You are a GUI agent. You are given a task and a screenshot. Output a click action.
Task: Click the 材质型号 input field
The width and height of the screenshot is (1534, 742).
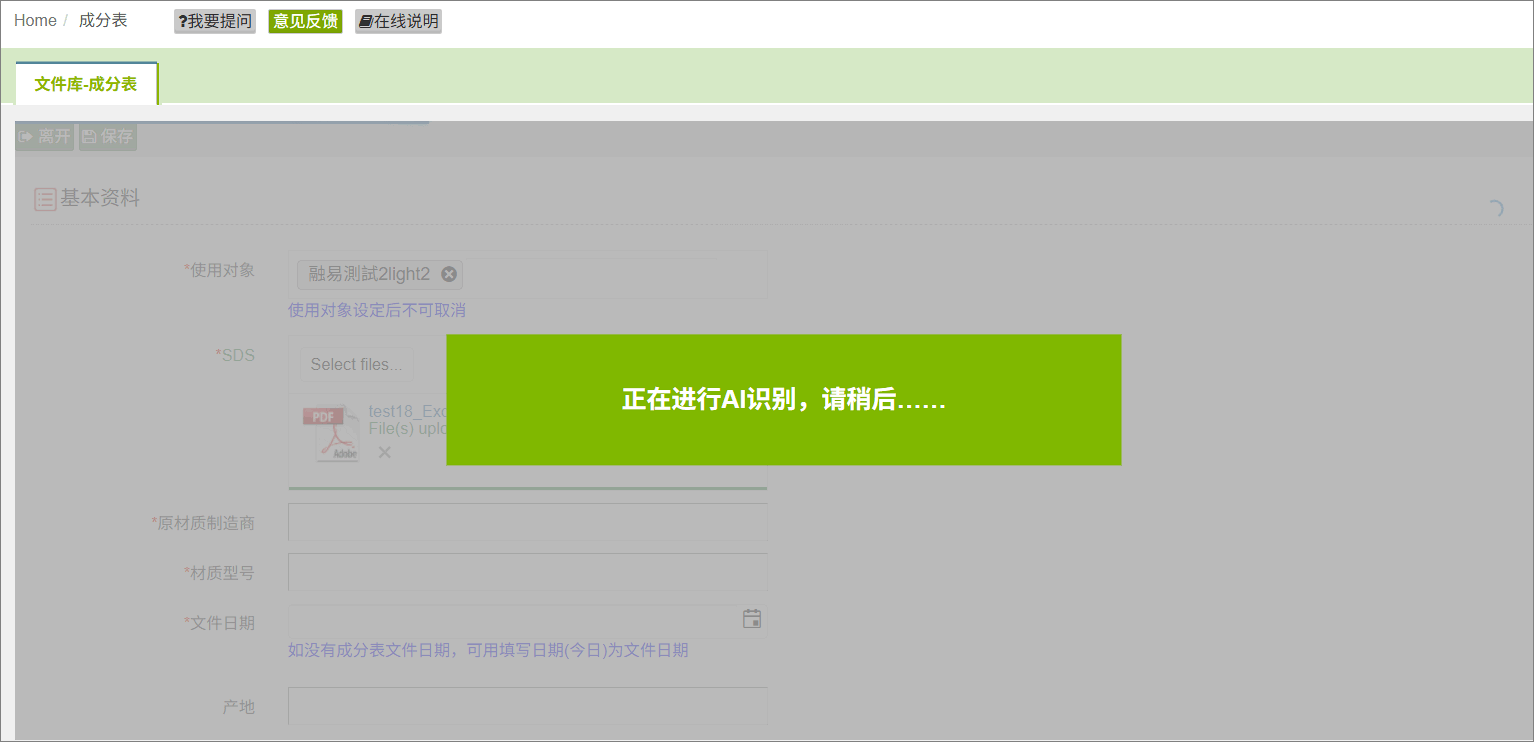coord(528,572)
